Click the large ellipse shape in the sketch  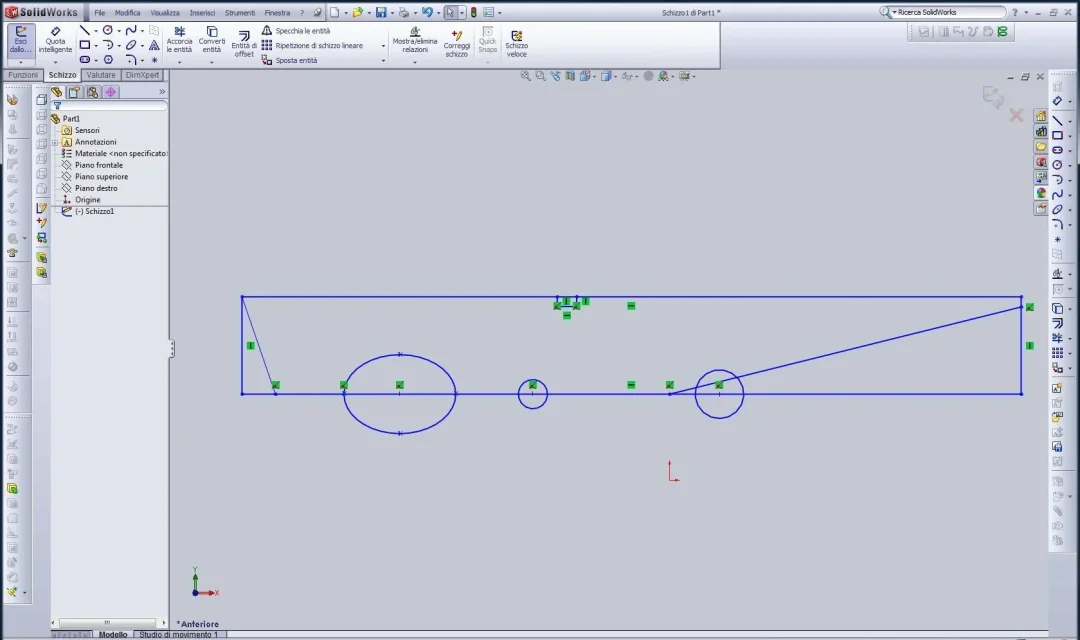point(399,394)
